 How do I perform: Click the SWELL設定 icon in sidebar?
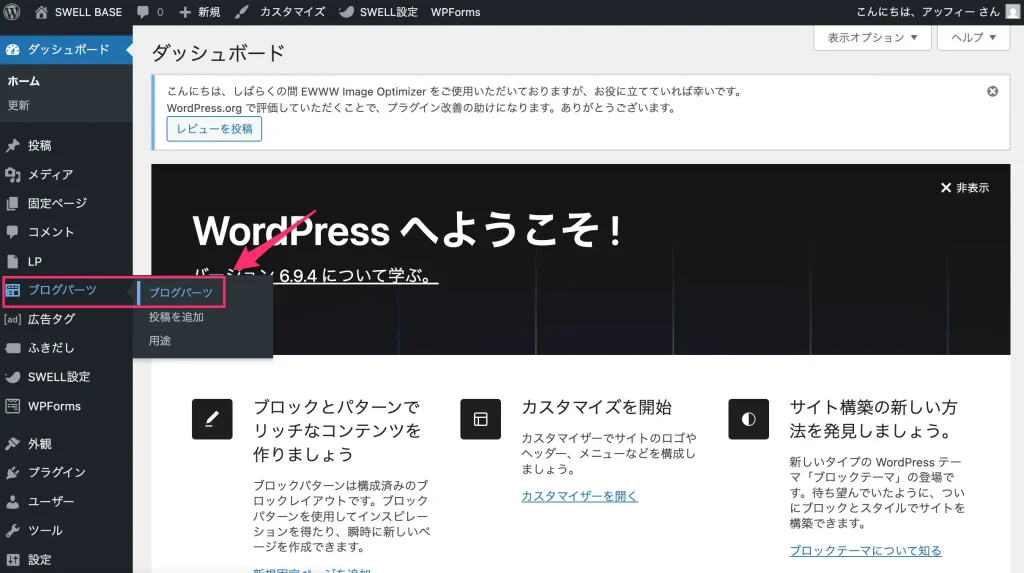click(x=12, y=377)
